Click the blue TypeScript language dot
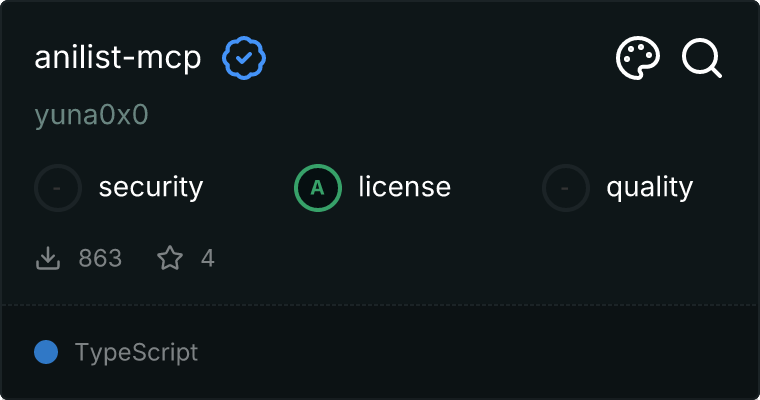The image size is (760, 400). [45, 352]
